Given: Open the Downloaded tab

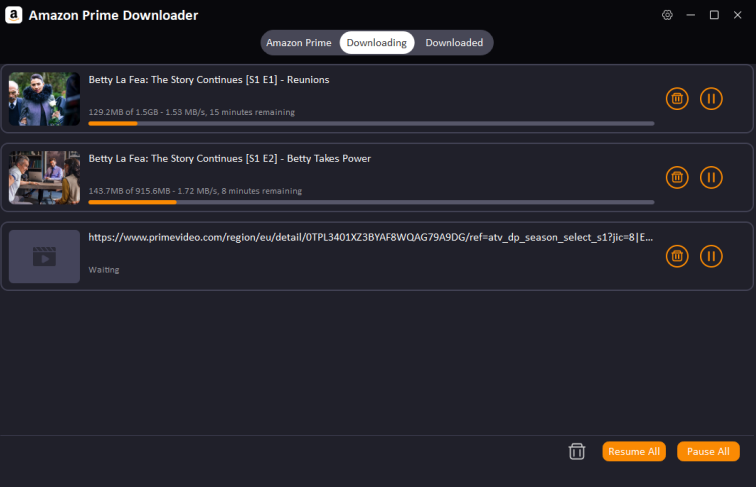Looking at the screenshot, I should tap(454, 43).
